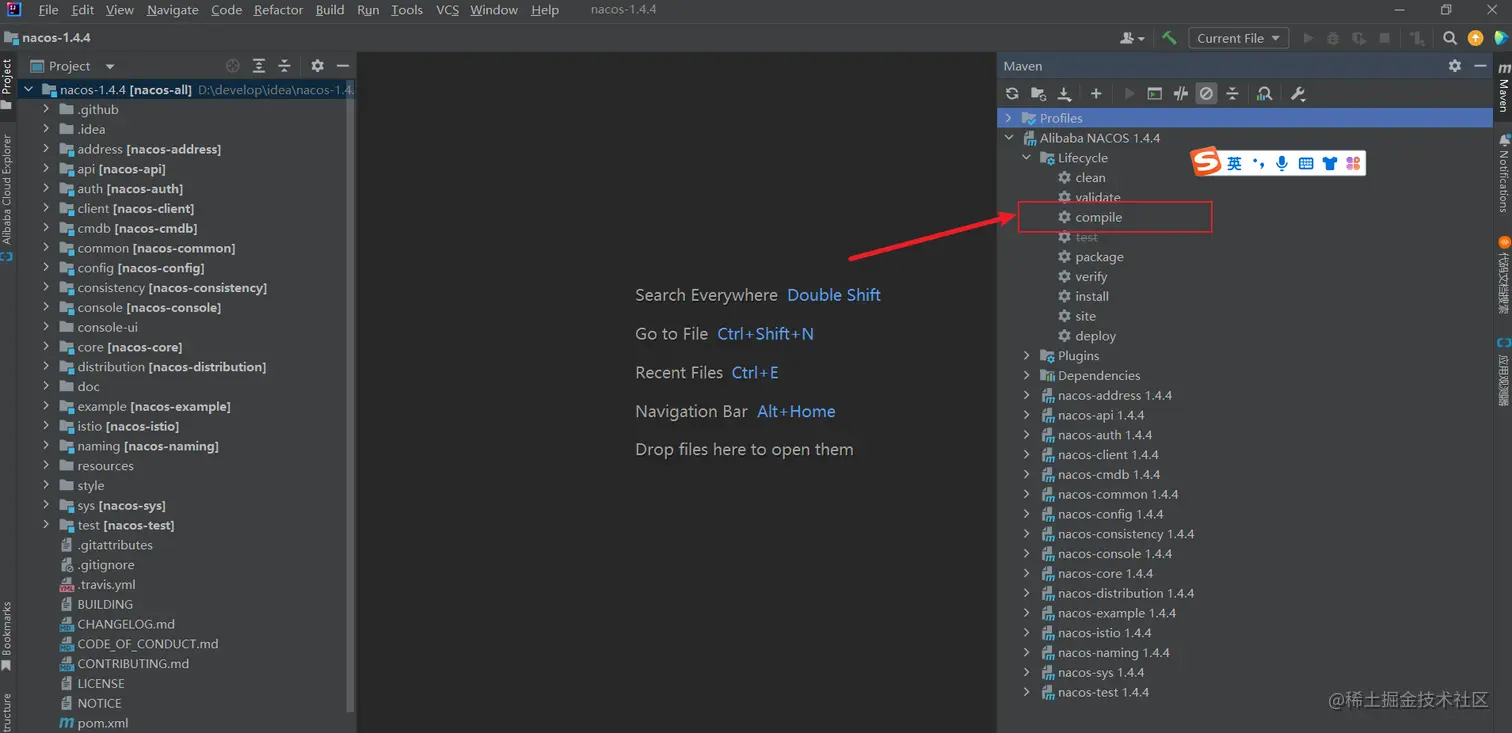Open Maven panel gear options
This screenshot has height=733, width=1512.
pos(1455,65)
